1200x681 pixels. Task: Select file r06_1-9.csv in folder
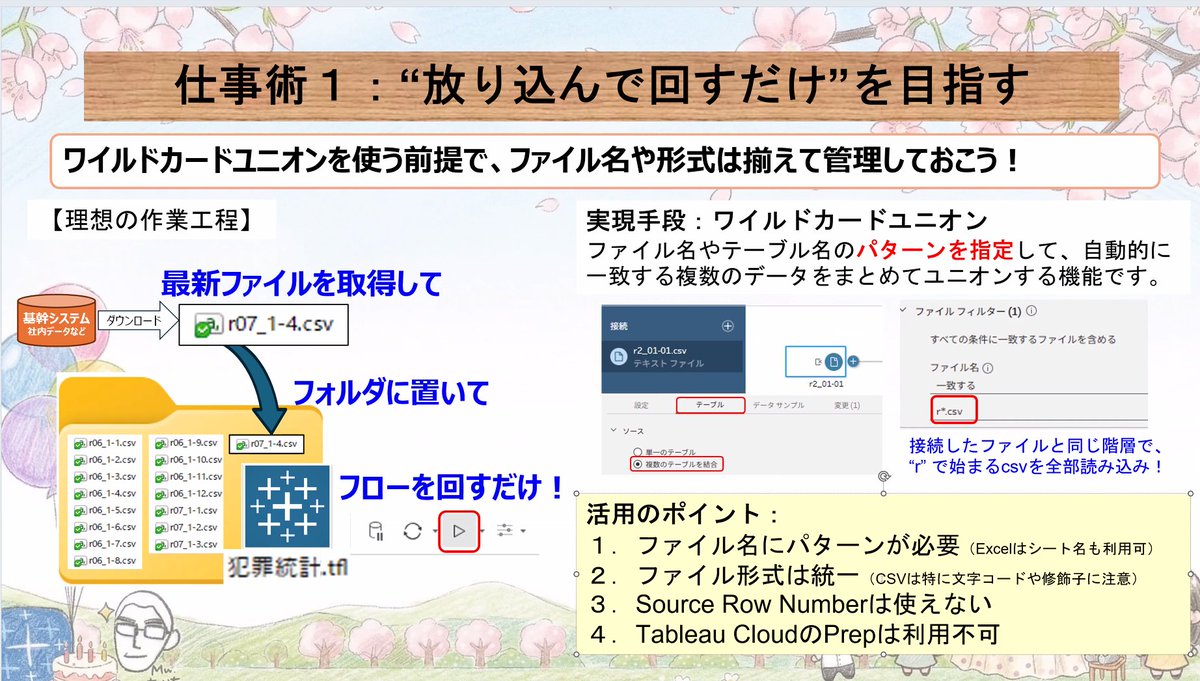tap(184, 443)
